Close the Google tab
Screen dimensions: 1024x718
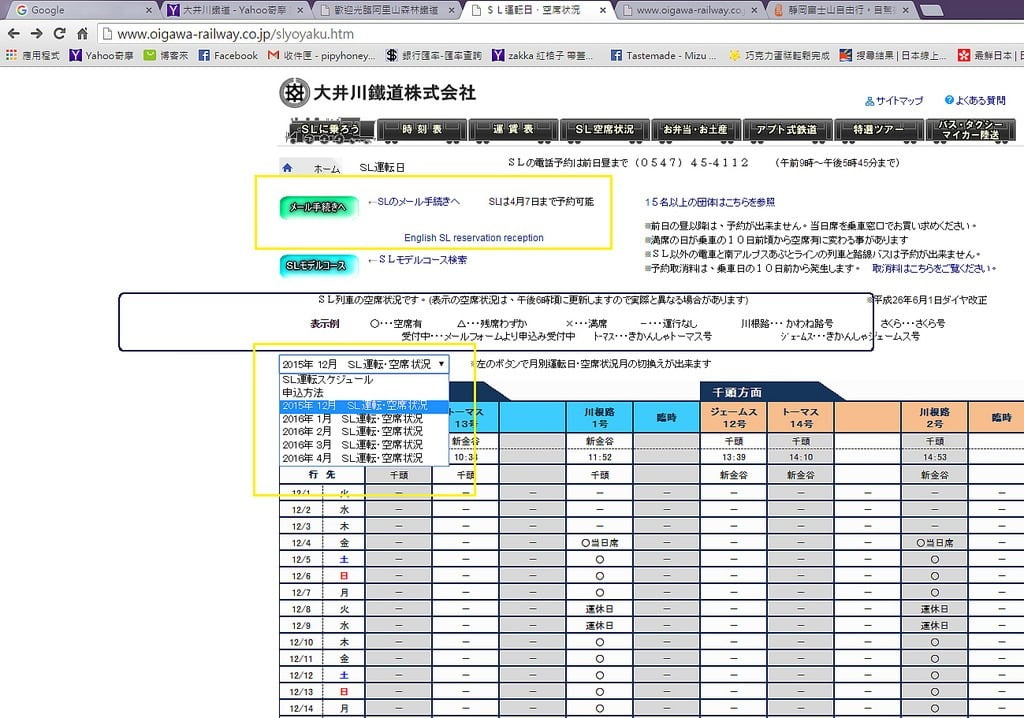(x=149, y=10)
